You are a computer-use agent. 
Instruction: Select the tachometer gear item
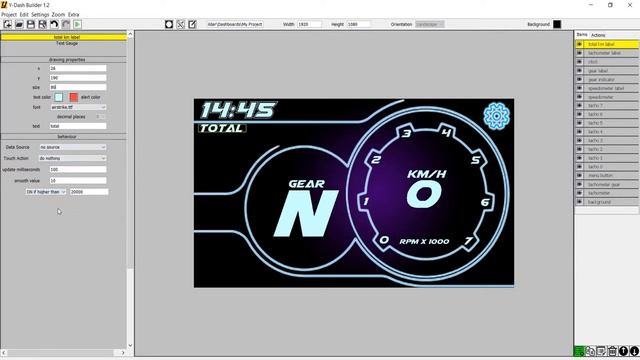tap(611, 184)
